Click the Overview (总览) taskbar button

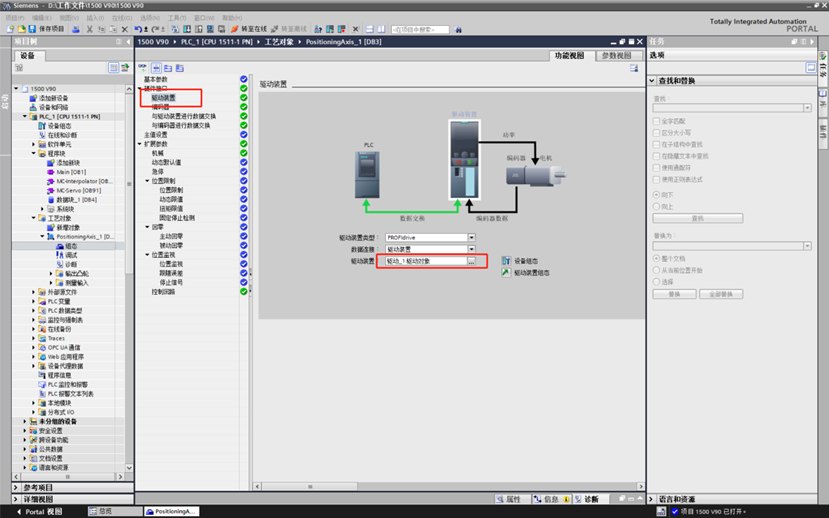coord(115,511)
